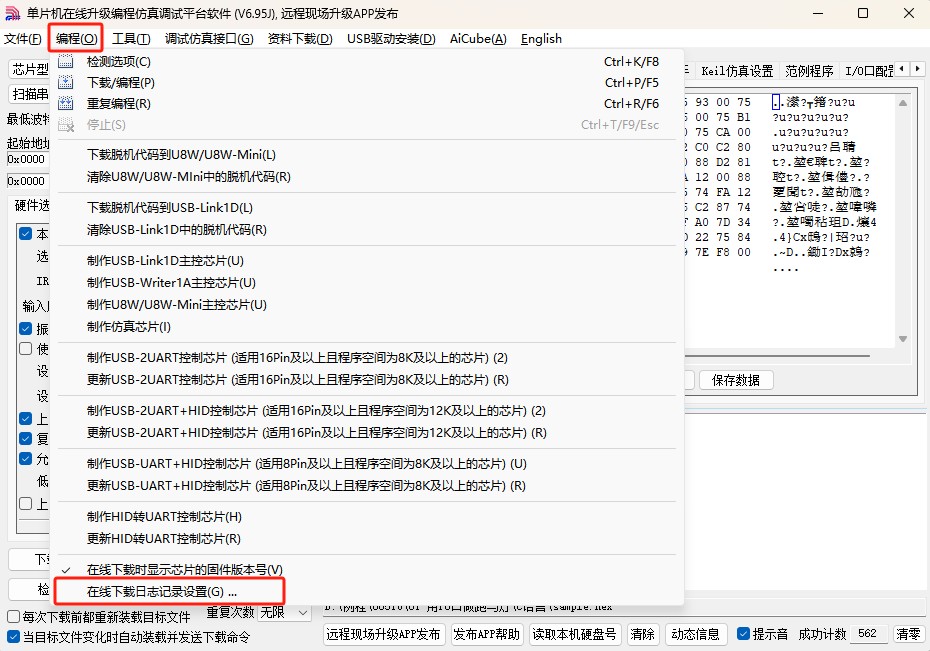Select 制作USB-Writer1A主控芯片(U)
The width and height of the screenshot is (930, 651).
[367, 283]
